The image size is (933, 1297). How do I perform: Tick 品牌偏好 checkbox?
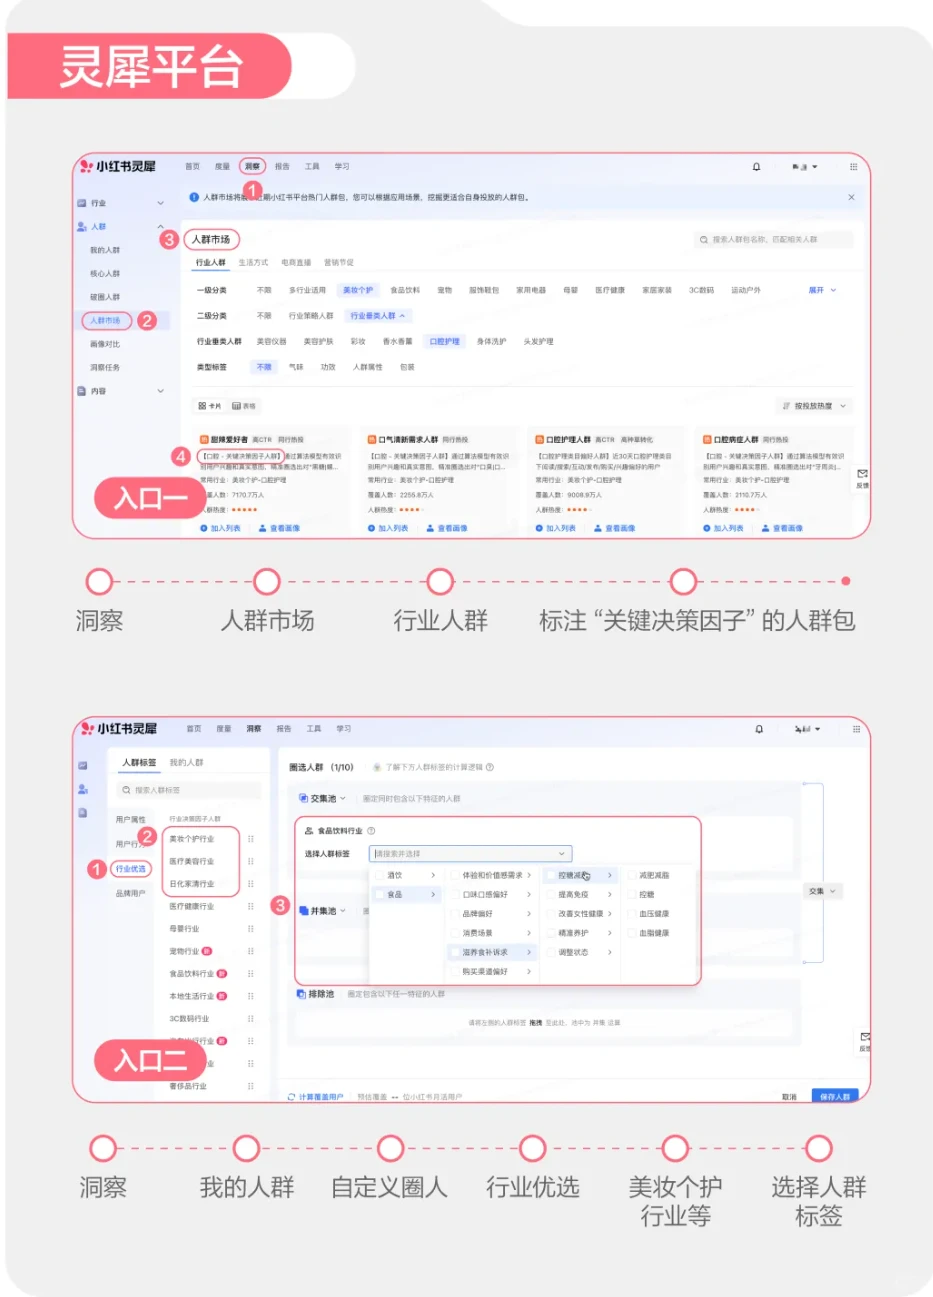pyautogui.click(x=456, y=913)
